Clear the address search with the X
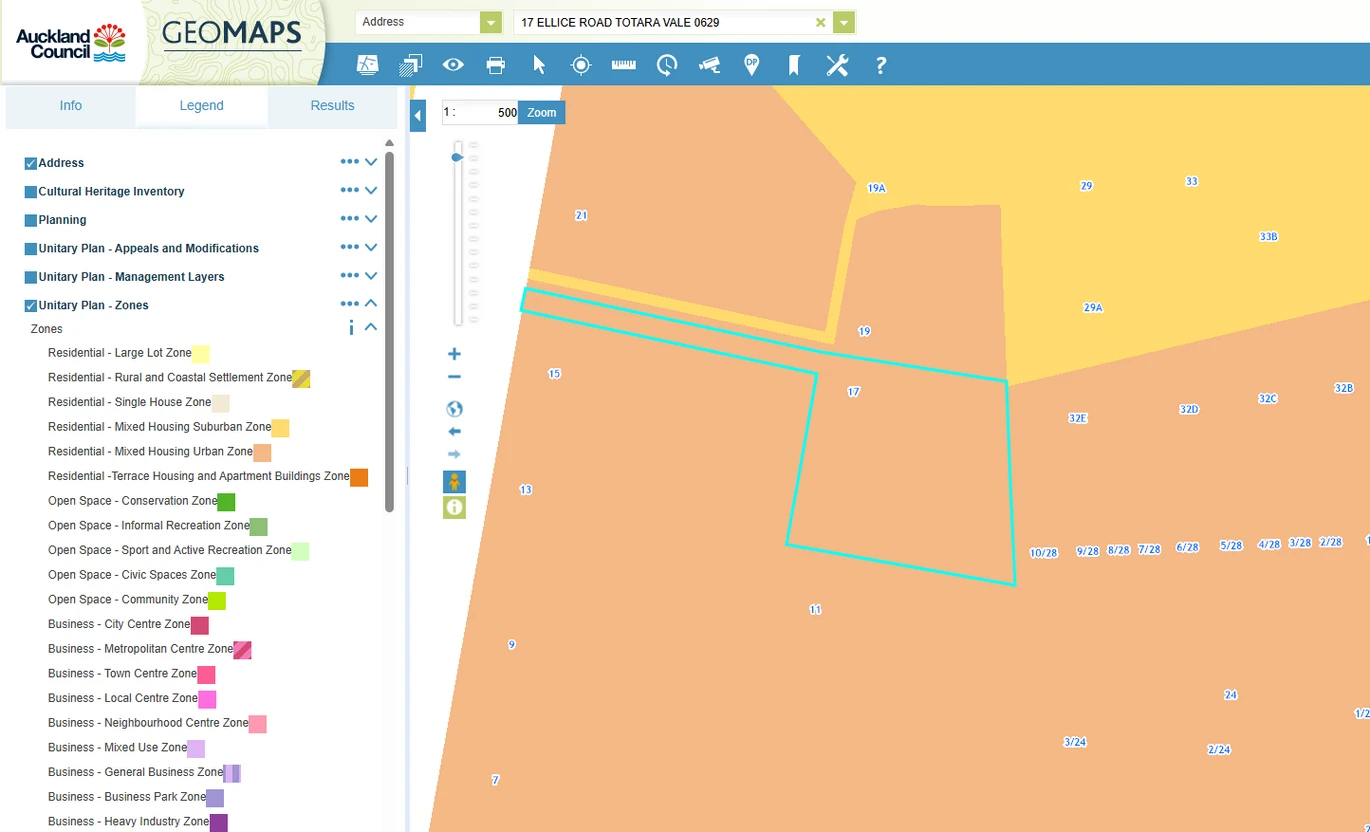Image resolution: width=1370 pixels, height=832 pixels. coord(820,22)
